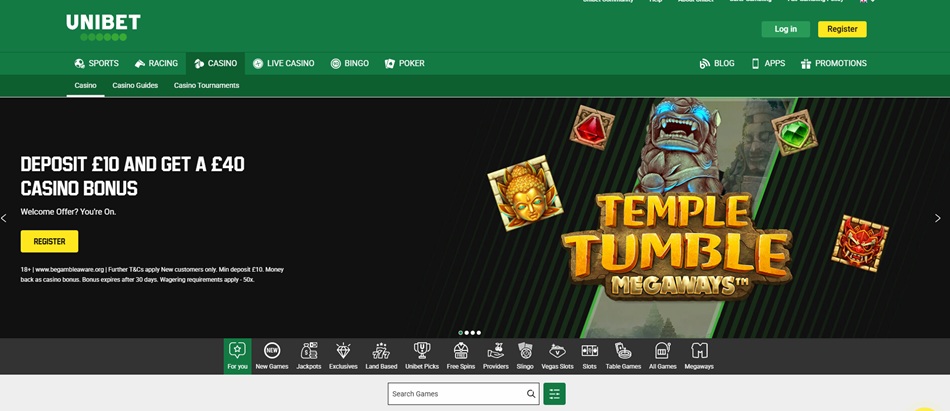View the Promotions page

coord(834,63)
